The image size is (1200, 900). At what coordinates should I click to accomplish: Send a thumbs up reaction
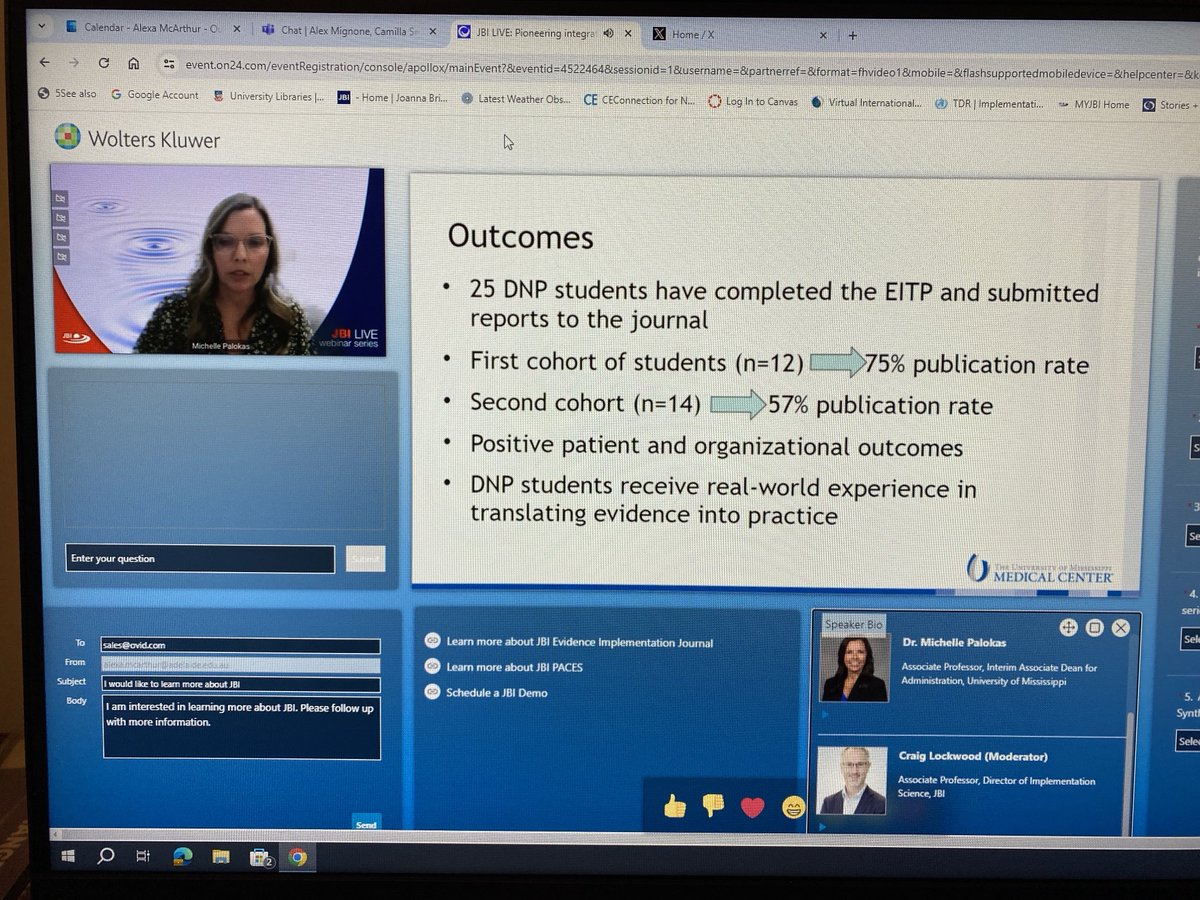click(x=675, y=805)
